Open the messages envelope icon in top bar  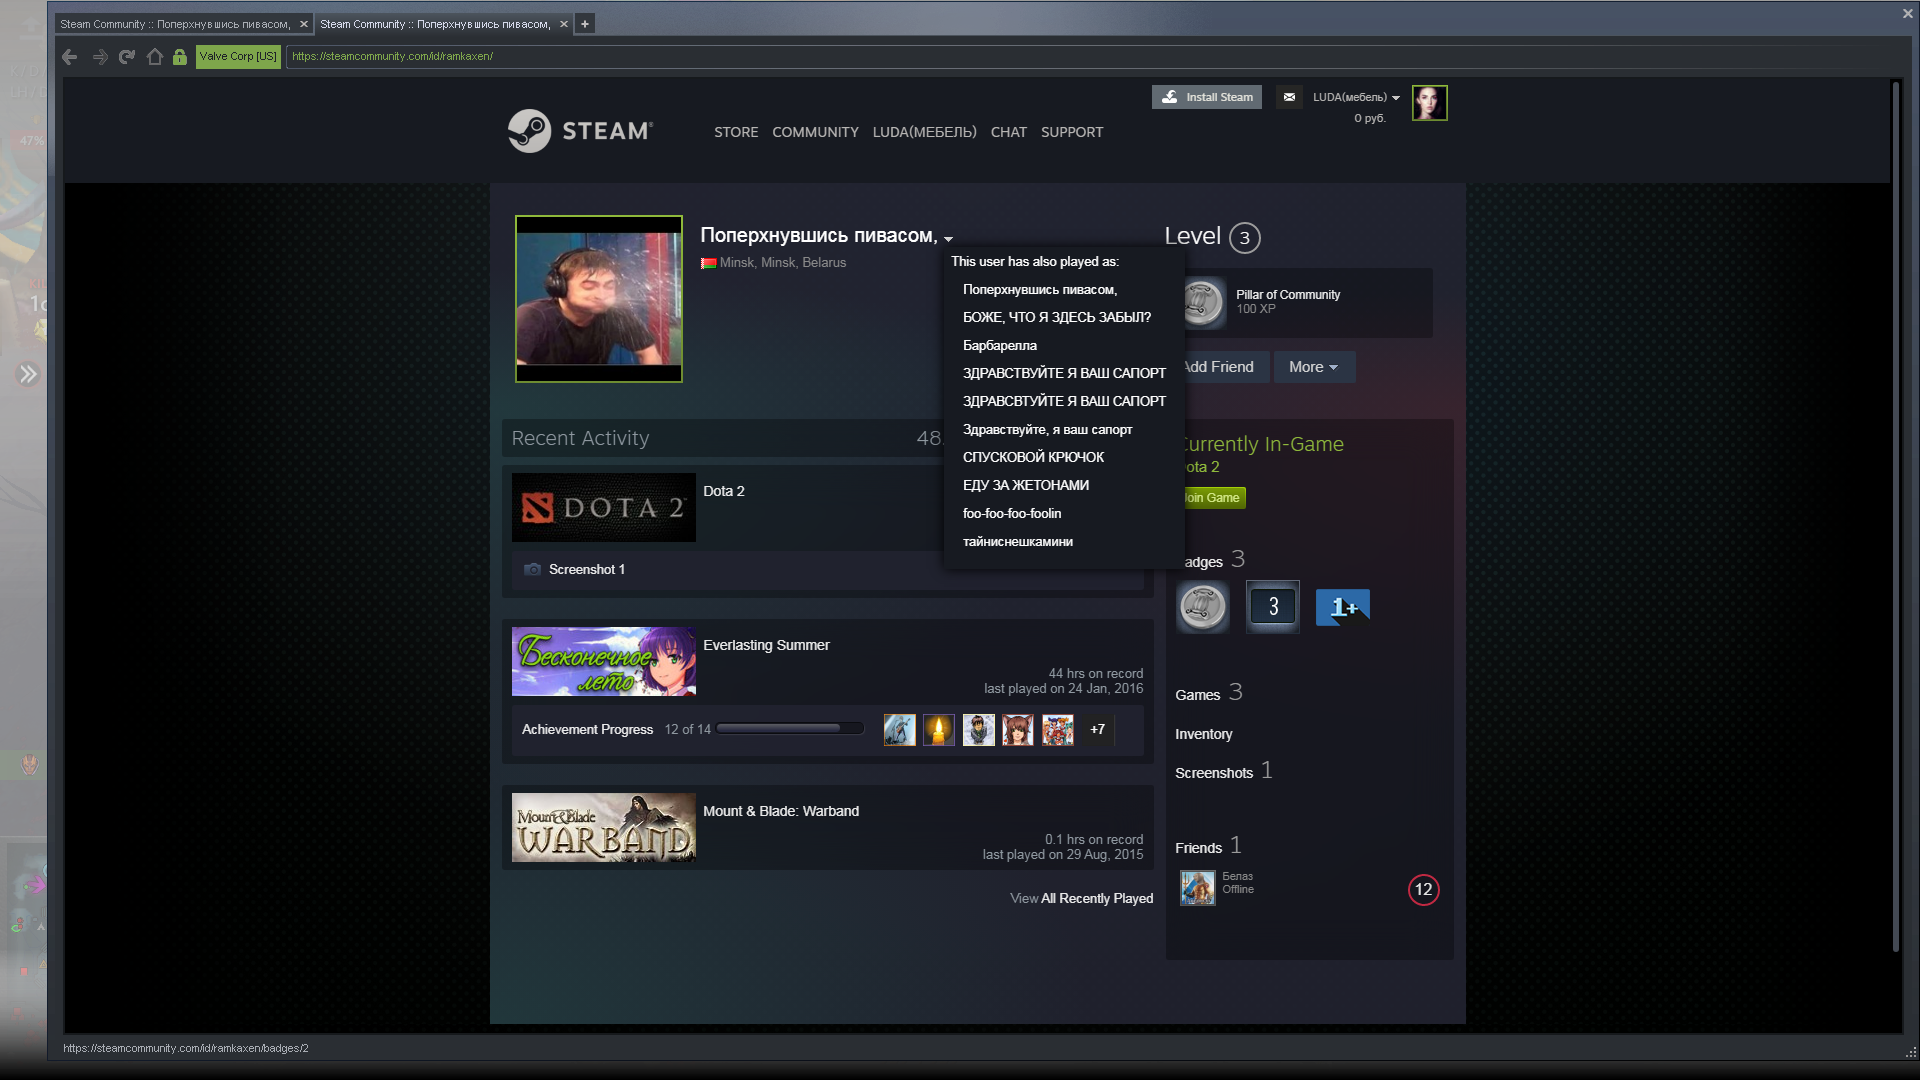[1290, 97]
